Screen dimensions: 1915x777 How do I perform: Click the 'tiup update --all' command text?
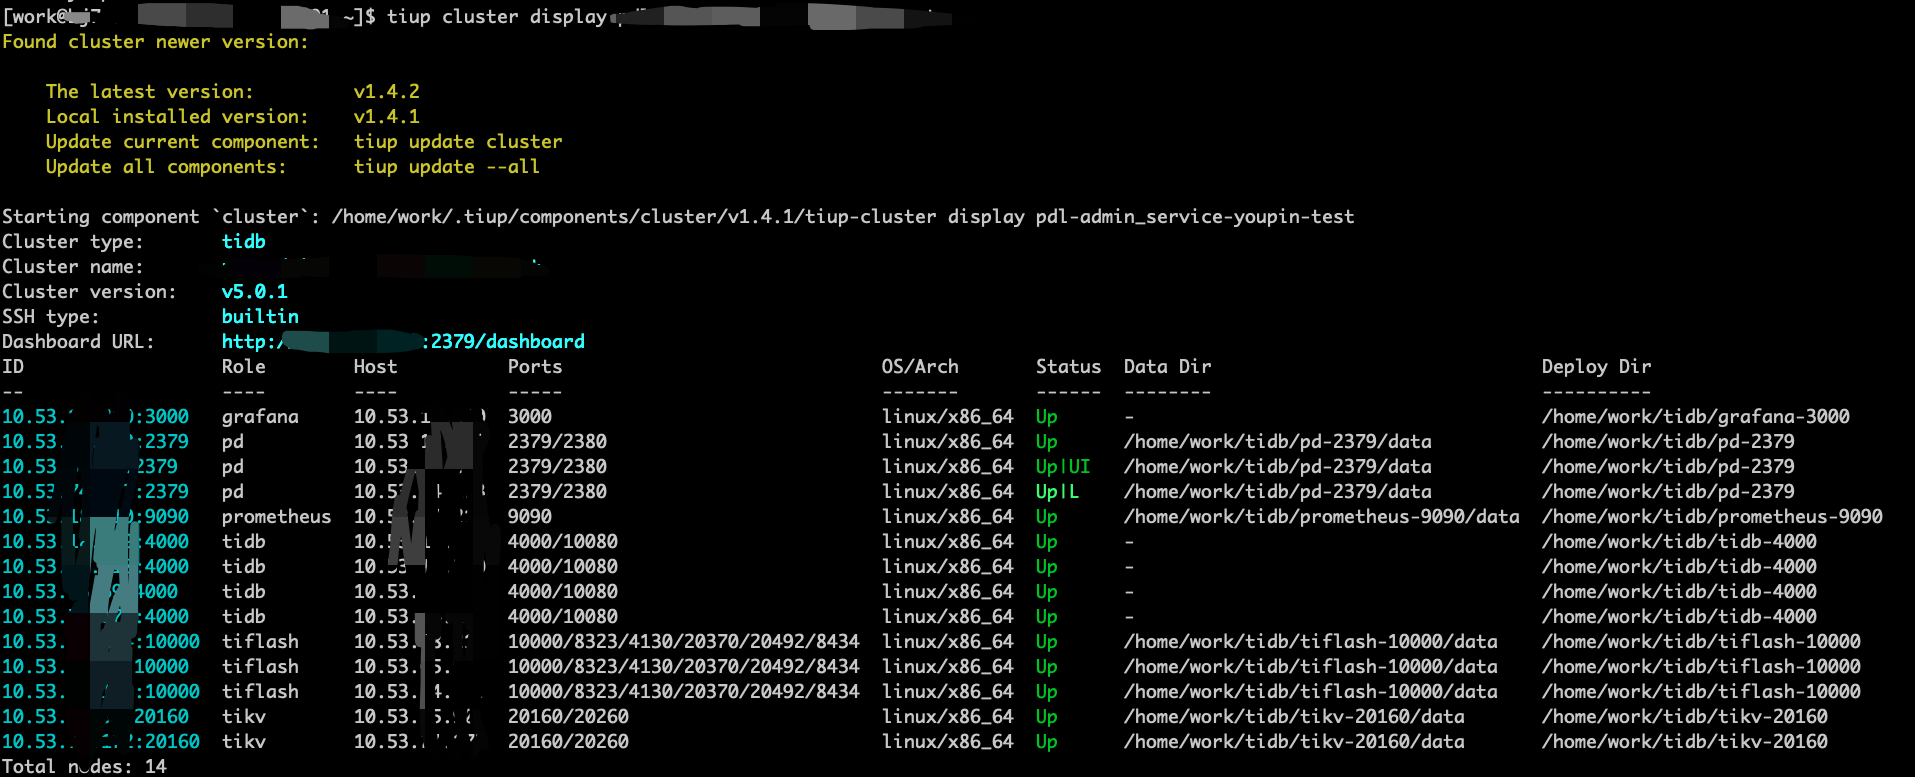tap(446, 167)
